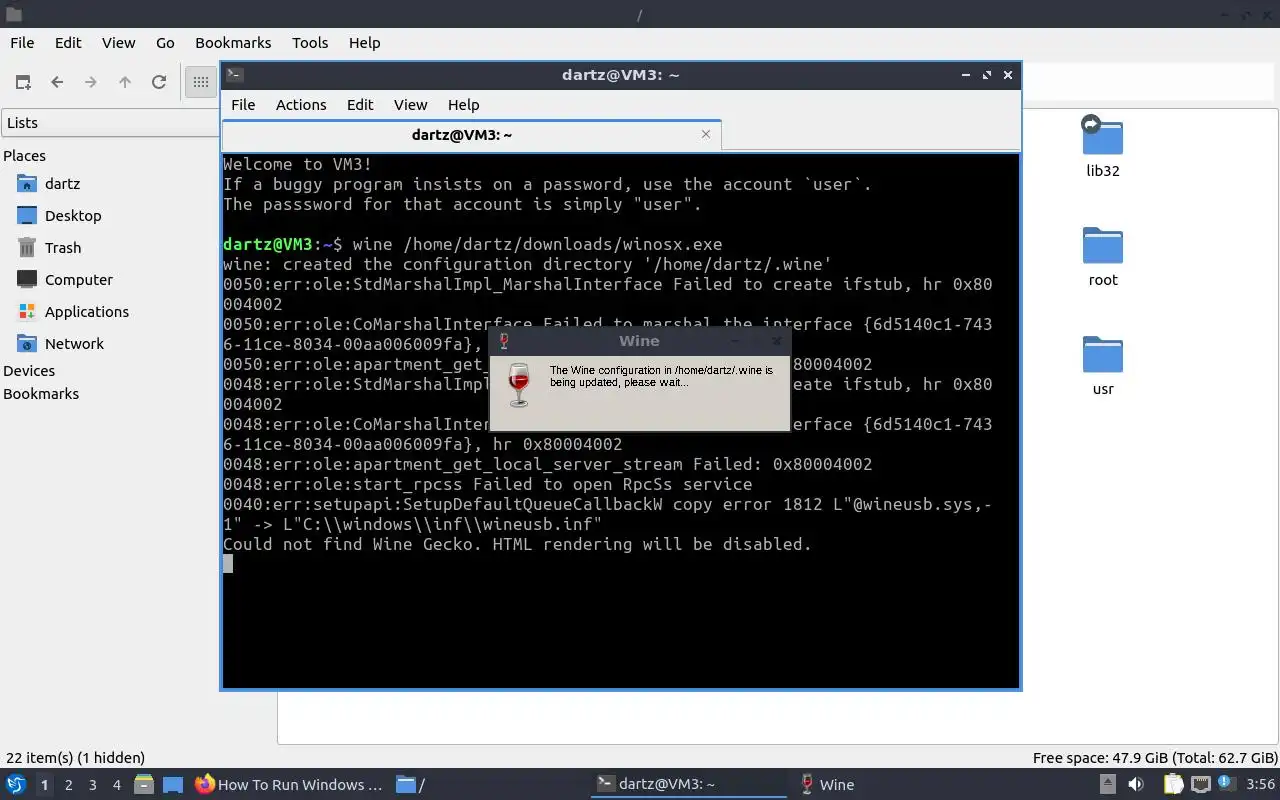Click the 22 item(s) status bar text
Viewport: 1280px width, 800px height.
[x=75, y=758]
